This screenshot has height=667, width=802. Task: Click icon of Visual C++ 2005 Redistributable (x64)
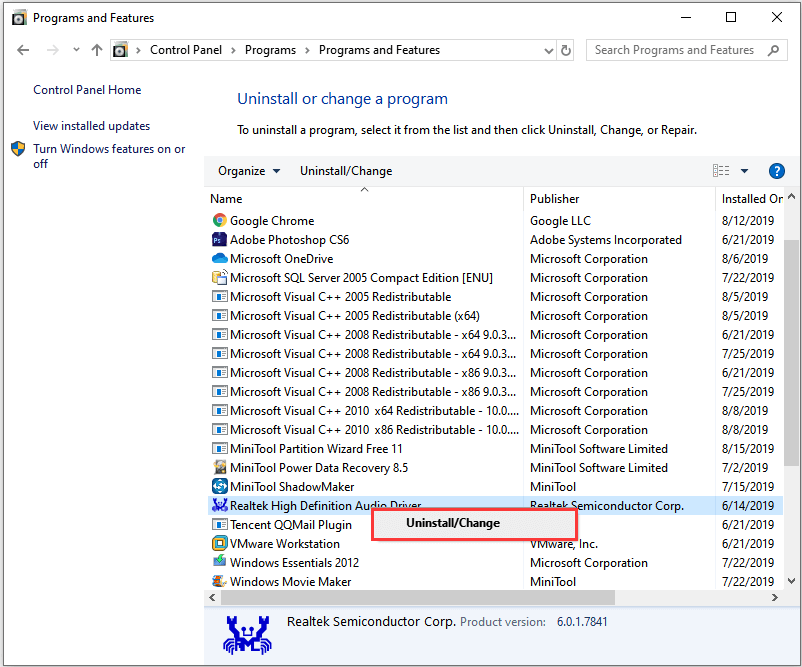[x=219, y=316]
